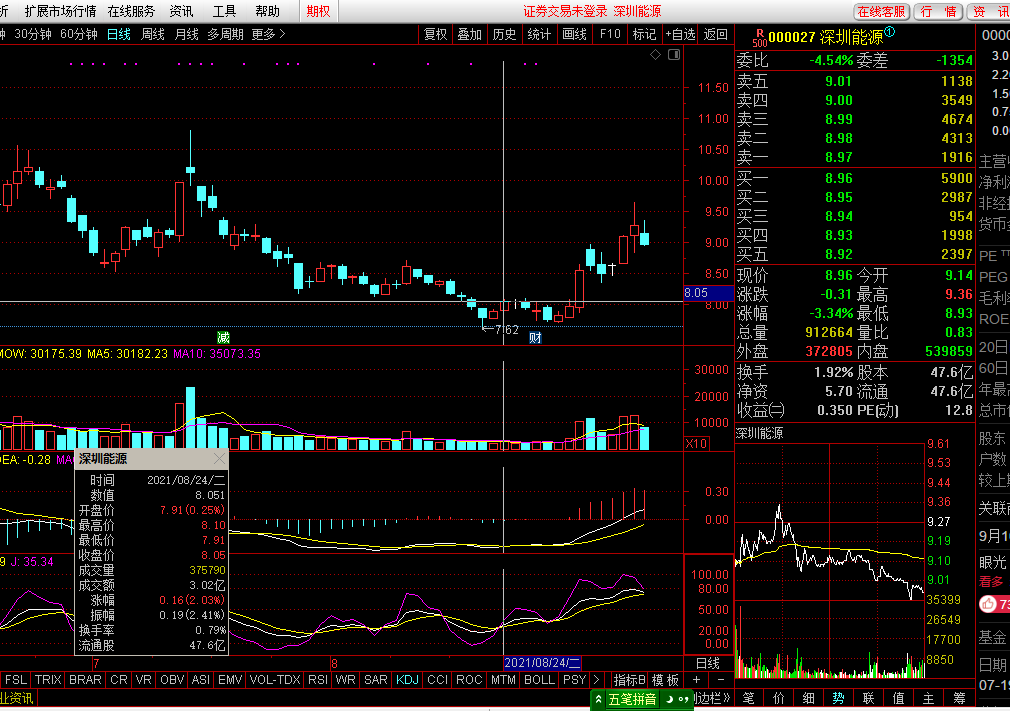Open the 多周期 view
This screenshot has width=1010, height=711.
225,34
